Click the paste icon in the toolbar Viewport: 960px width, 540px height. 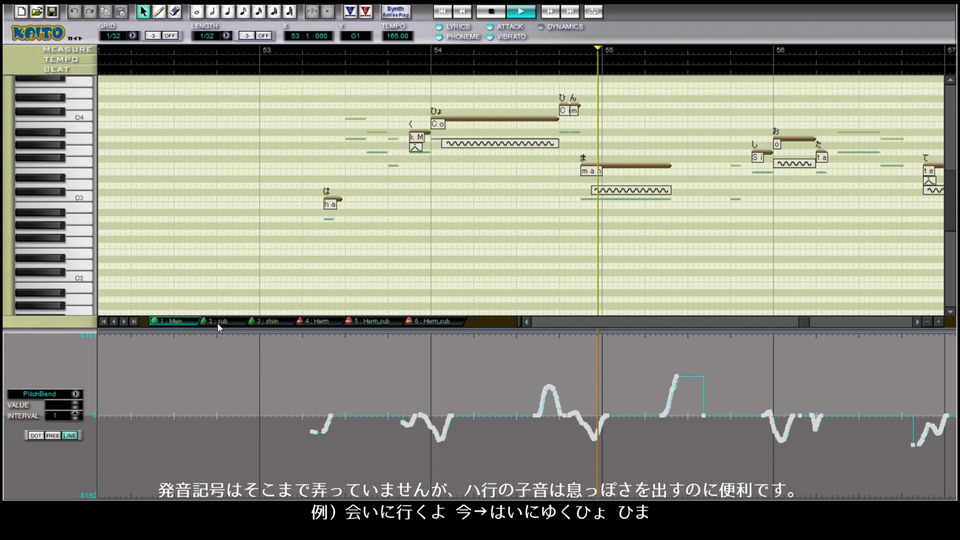121,12
